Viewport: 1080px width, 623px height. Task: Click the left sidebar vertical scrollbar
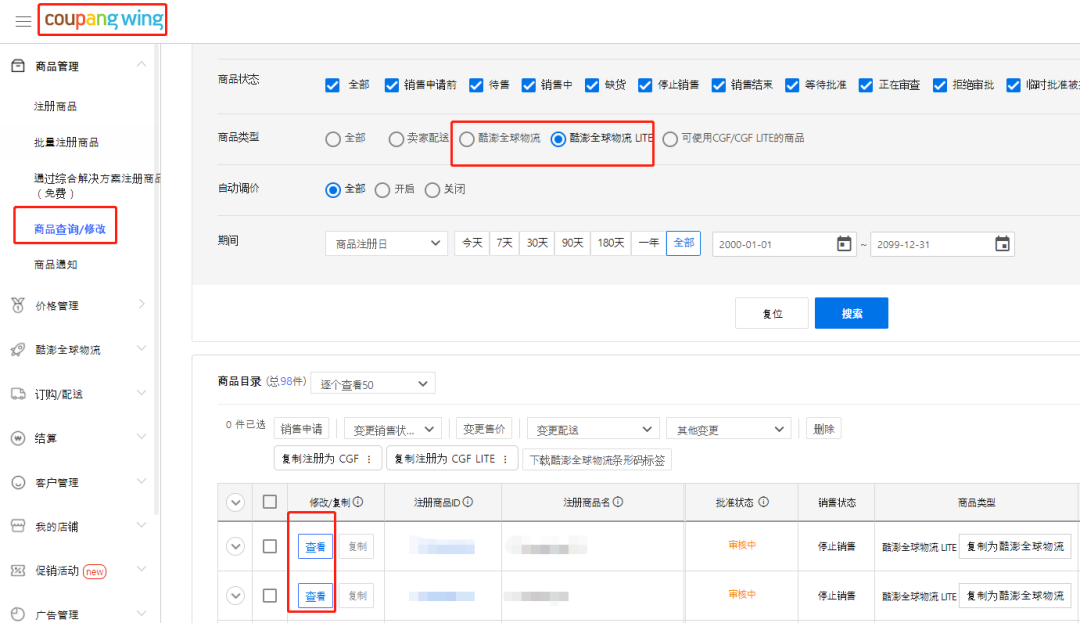[x=157, y=279]
